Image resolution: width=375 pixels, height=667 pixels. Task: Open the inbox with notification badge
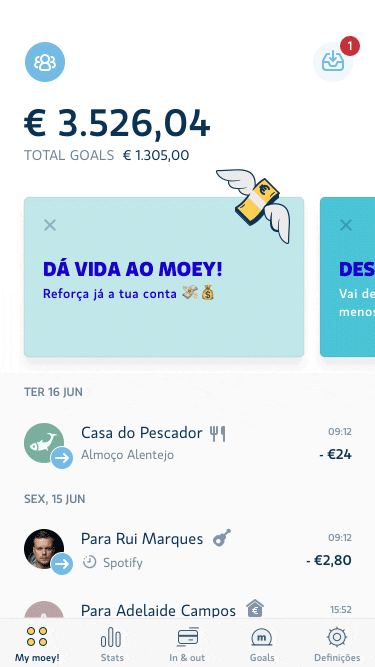click(333, 62)
